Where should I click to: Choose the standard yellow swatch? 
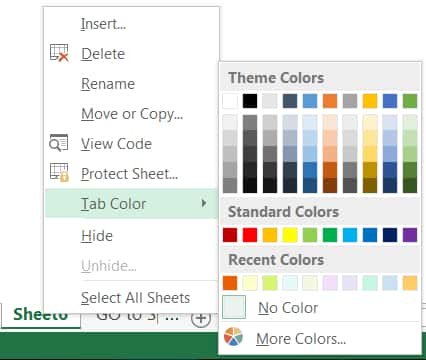pyautogui.click(x=290, y=235)
